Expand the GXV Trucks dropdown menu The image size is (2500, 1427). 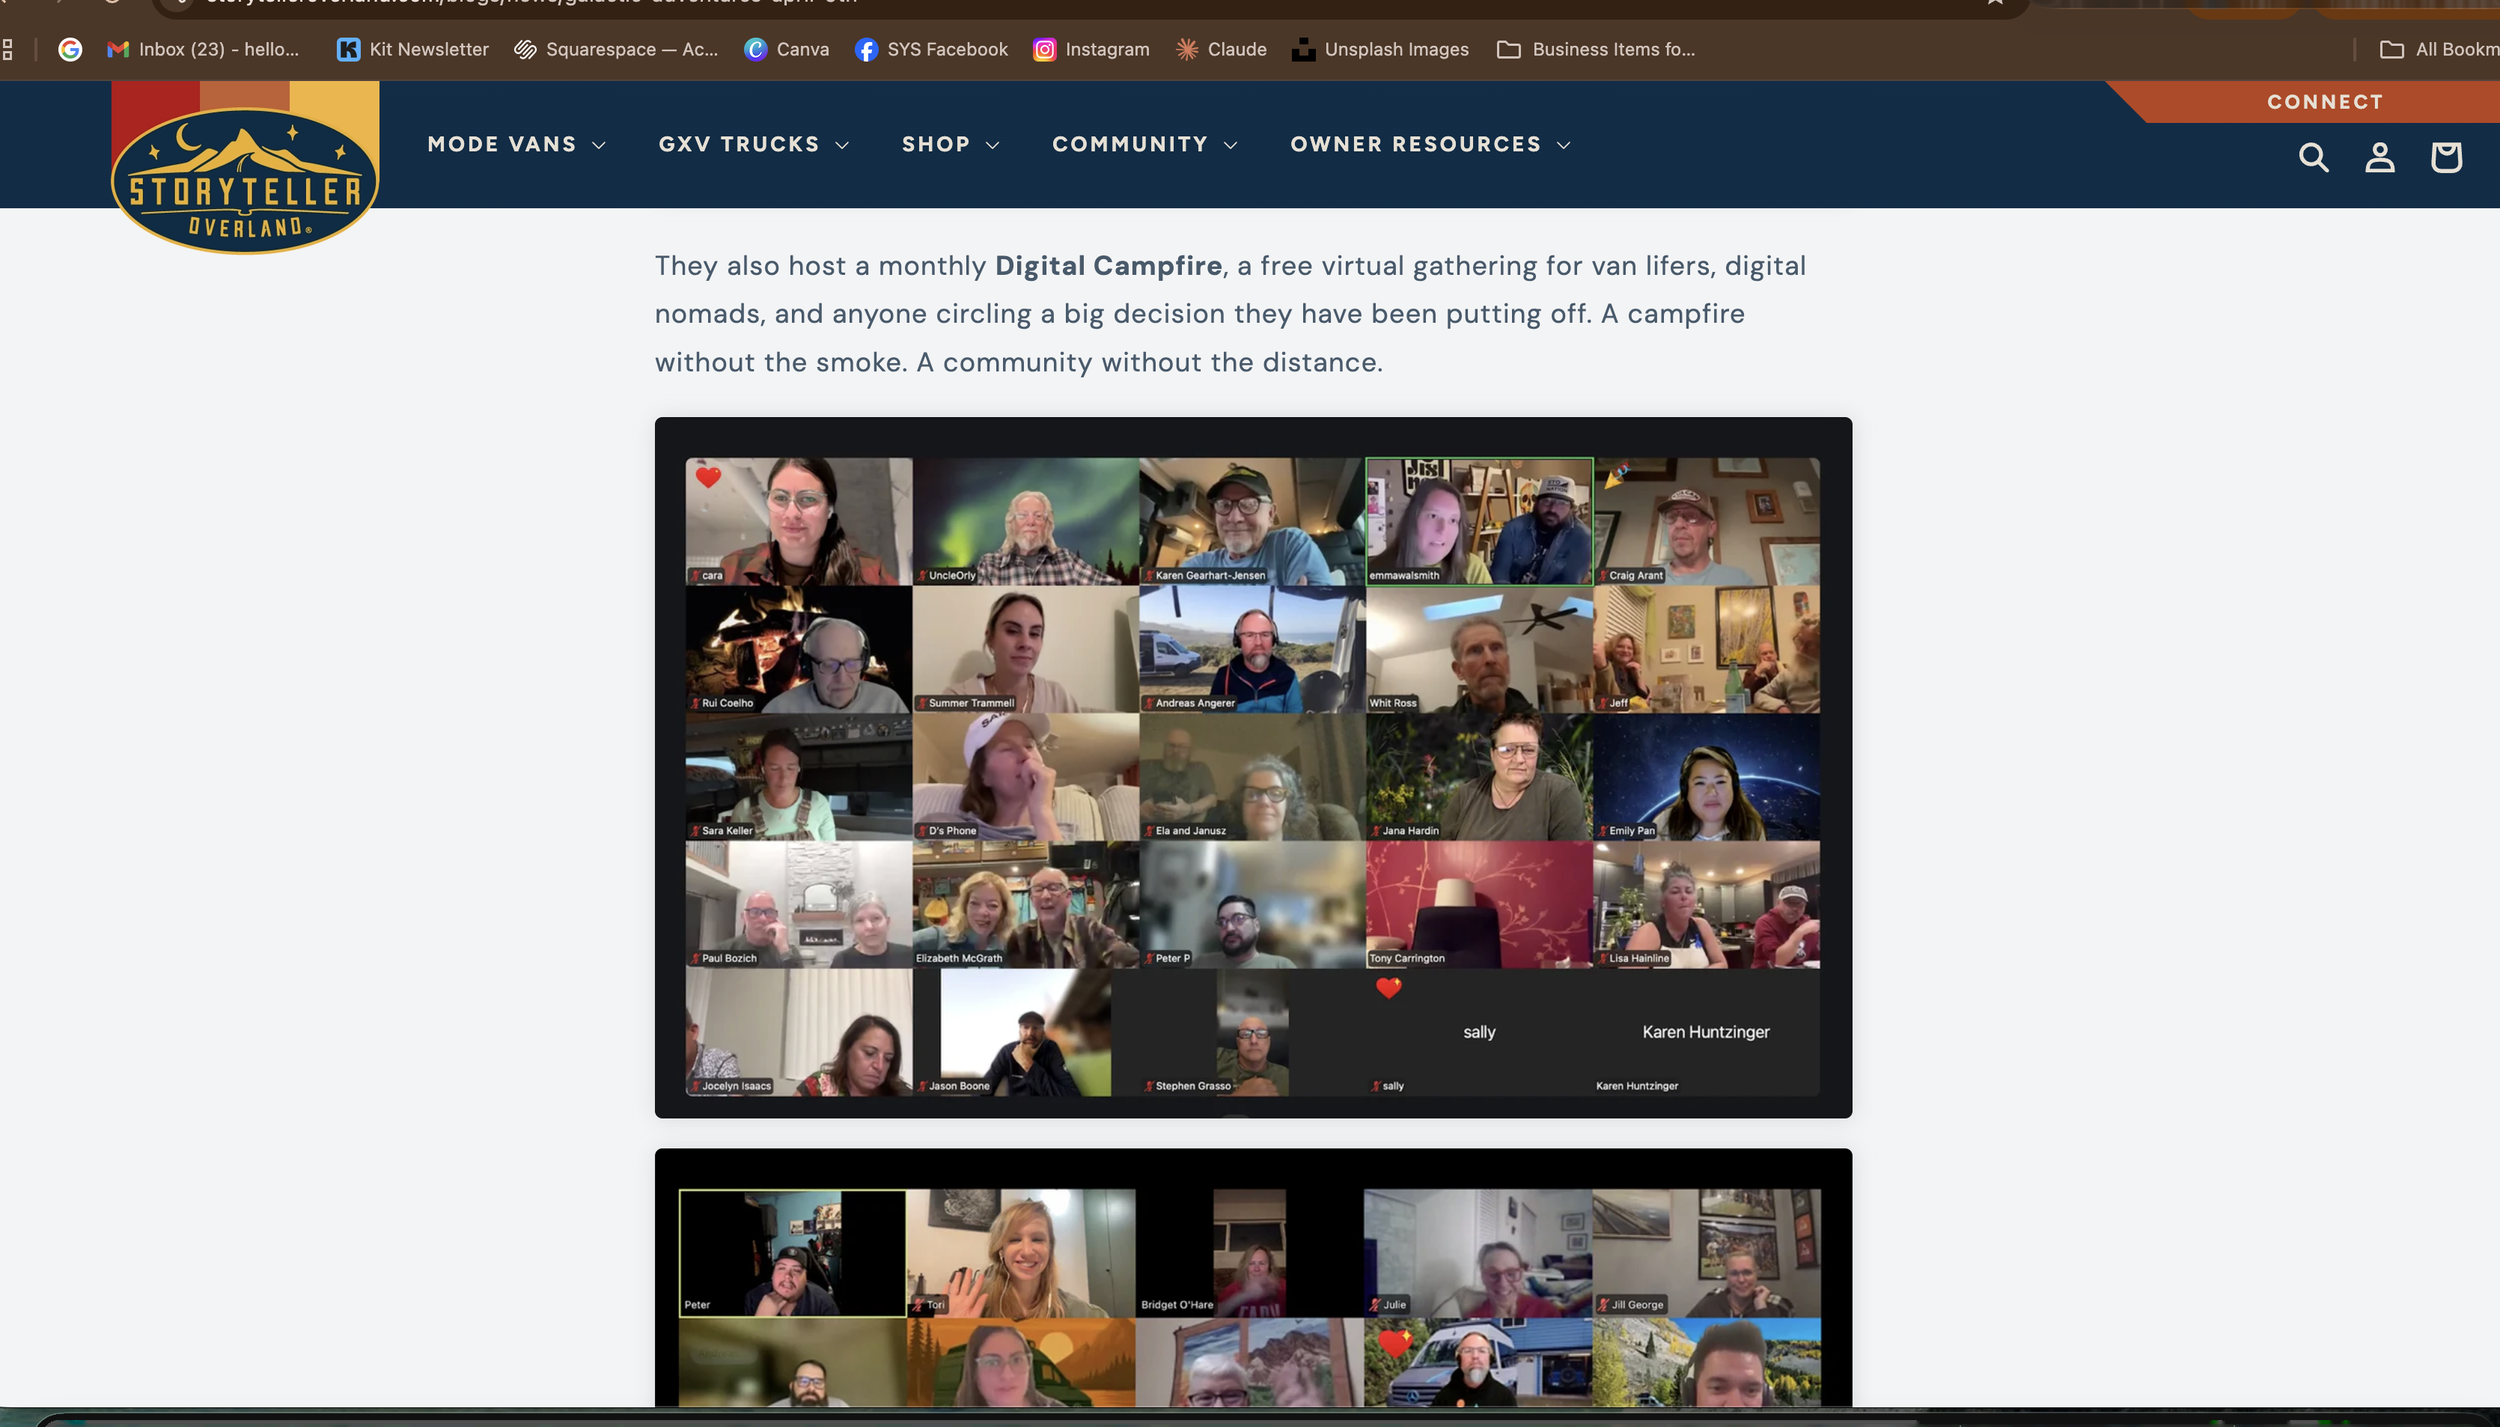753,144
